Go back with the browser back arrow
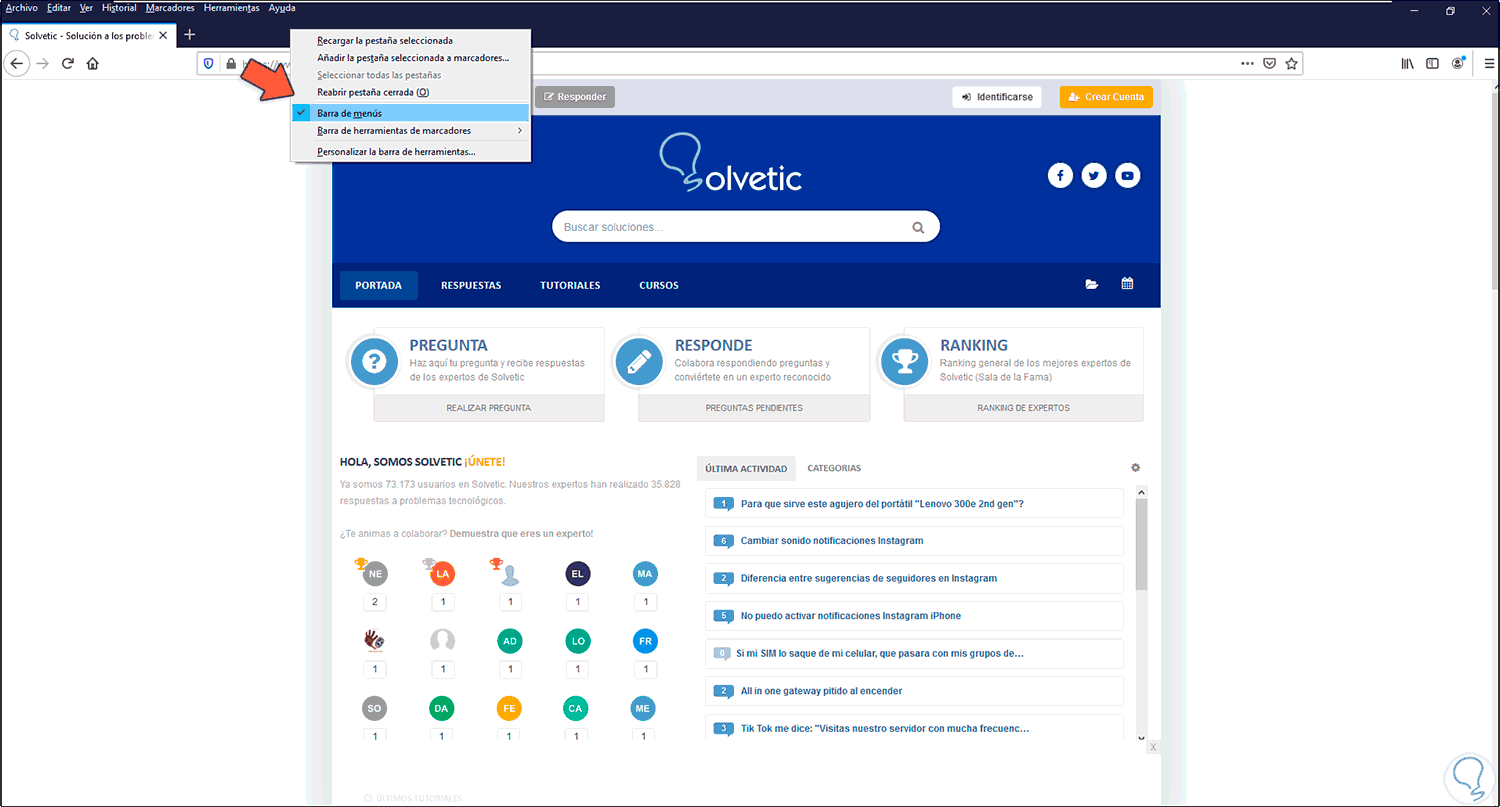Image resolution: width=1500 pixels, height=807 pixels. tap(16, 63)
